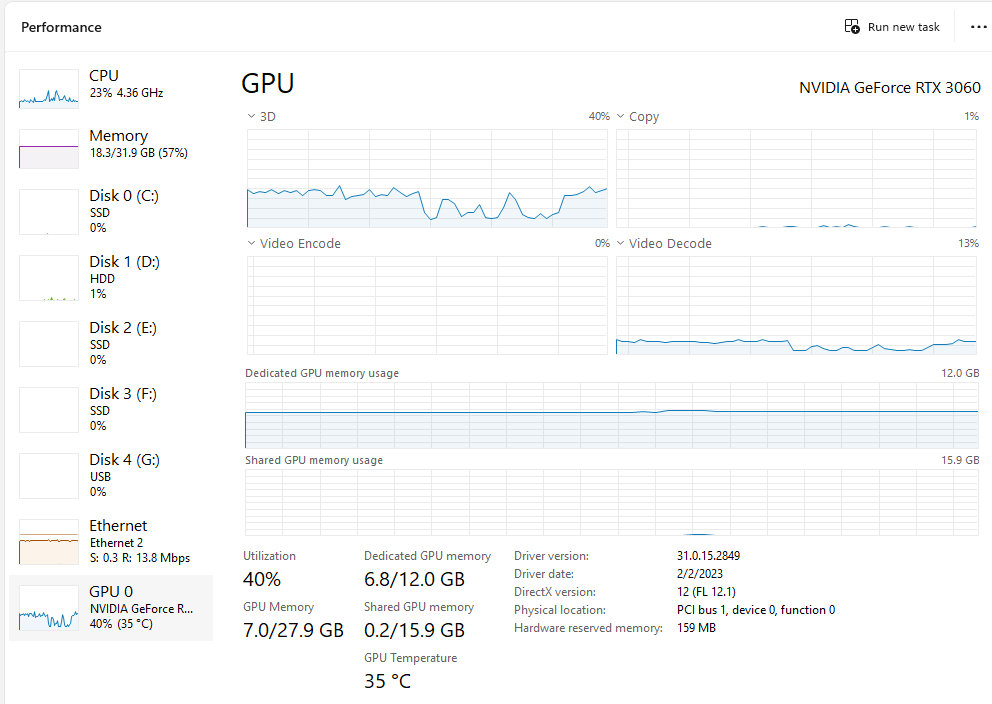Change the Video Decode graph dropdown
Image resolution: width=992 pixels, height=704 pixels.
click(x=621, y=243)
